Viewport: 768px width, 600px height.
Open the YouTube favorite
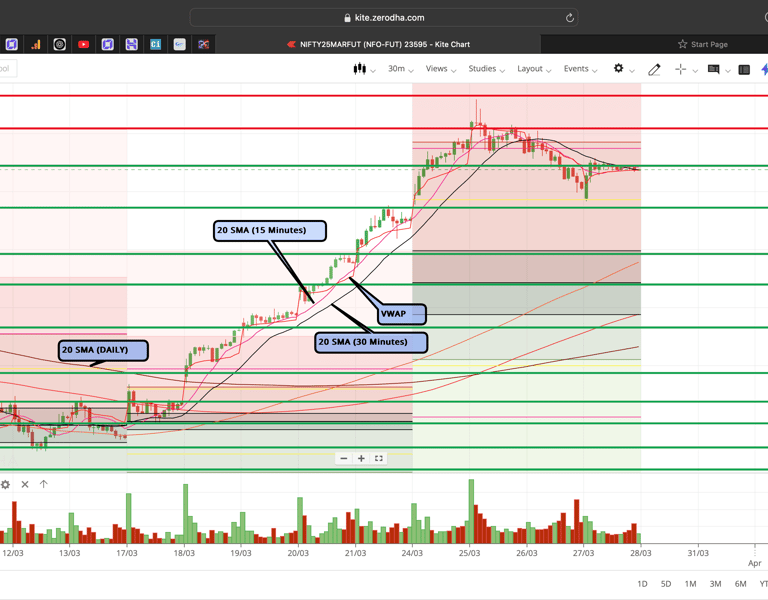coord(83,45)
